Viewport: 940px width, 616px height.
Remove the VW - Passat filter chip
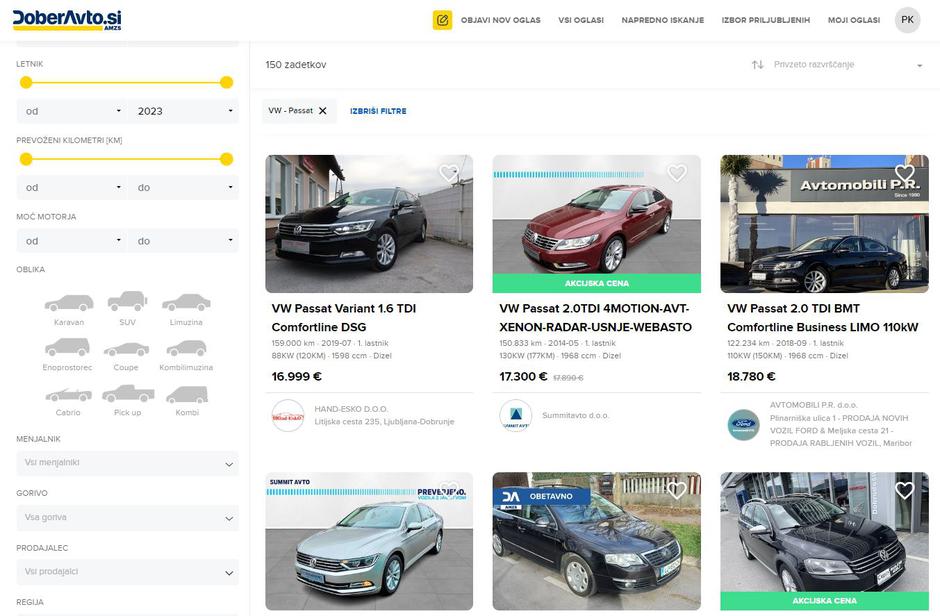click(x=323, y=111)
